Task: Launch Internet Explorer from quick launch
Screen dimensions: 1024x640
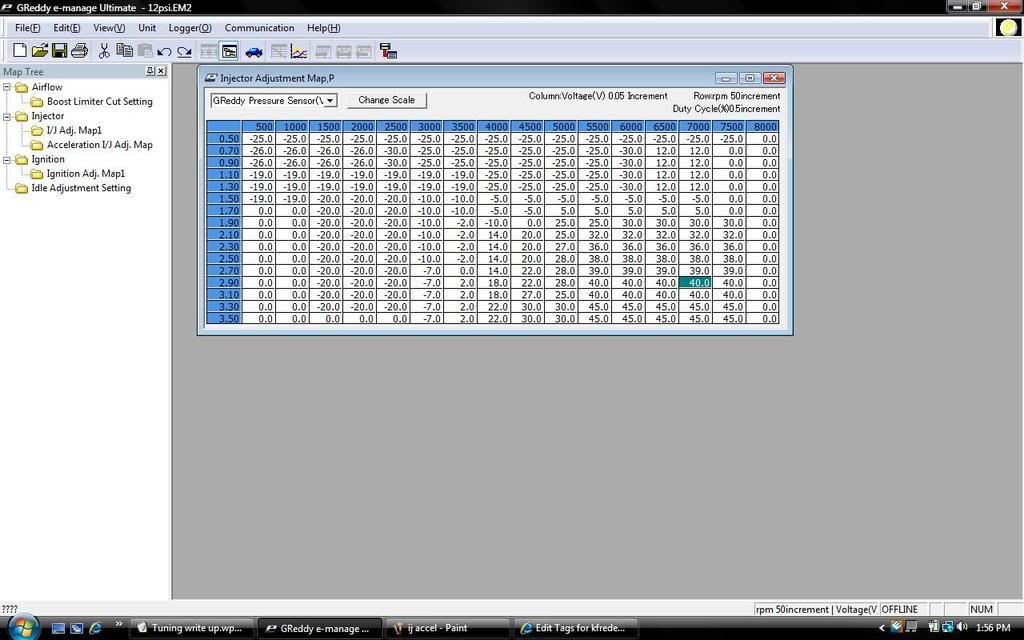Action: click(x=95, y=628)
